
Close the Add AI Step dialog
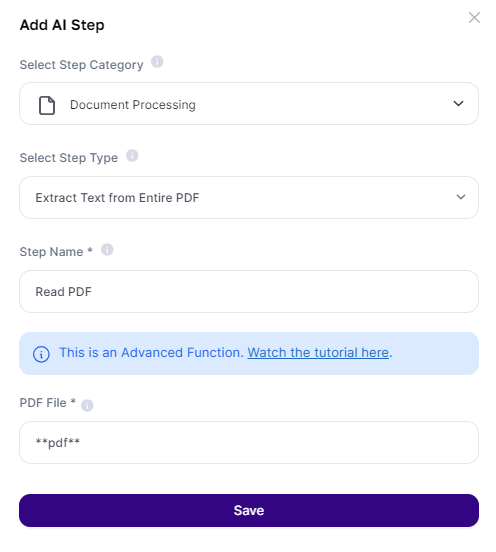point(474,17)
